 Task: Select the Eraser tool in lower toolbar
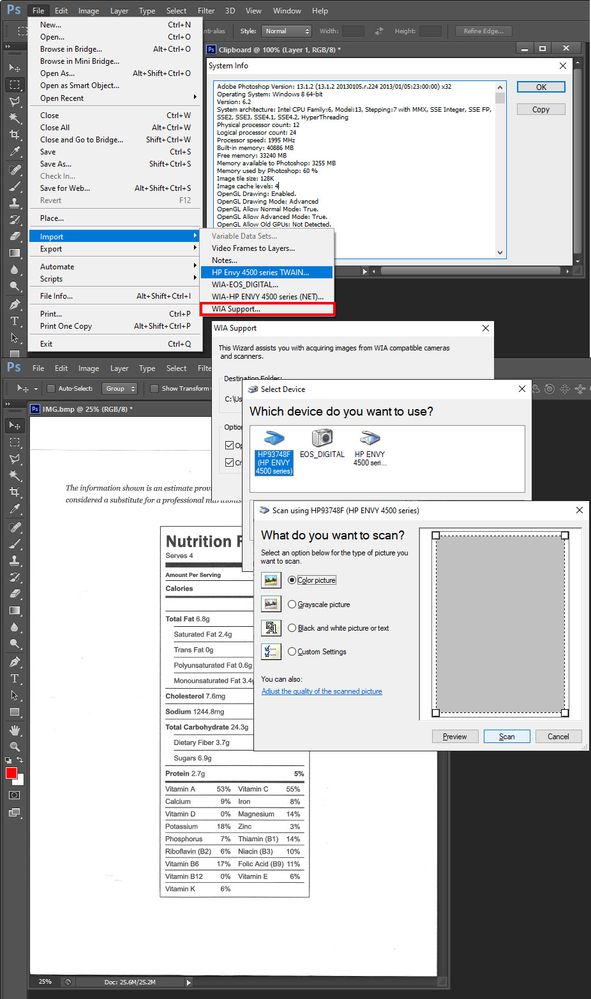(14, 593)
